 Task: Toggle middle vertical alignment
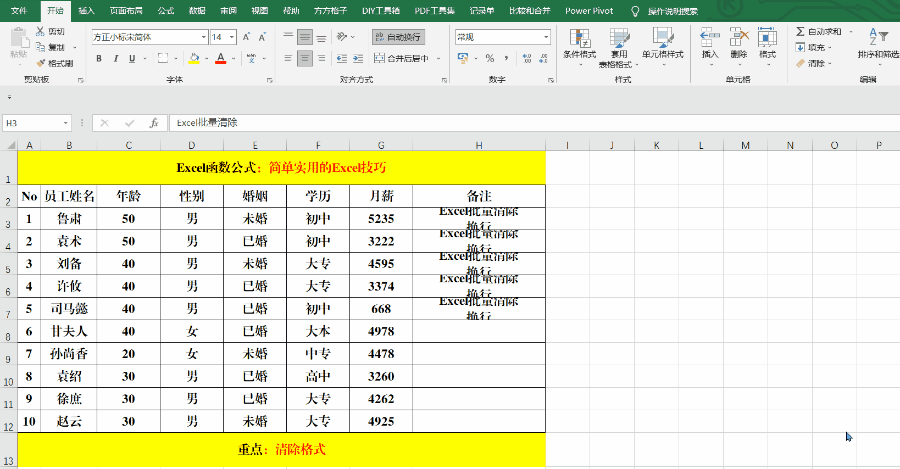click(x=305, y=37)
